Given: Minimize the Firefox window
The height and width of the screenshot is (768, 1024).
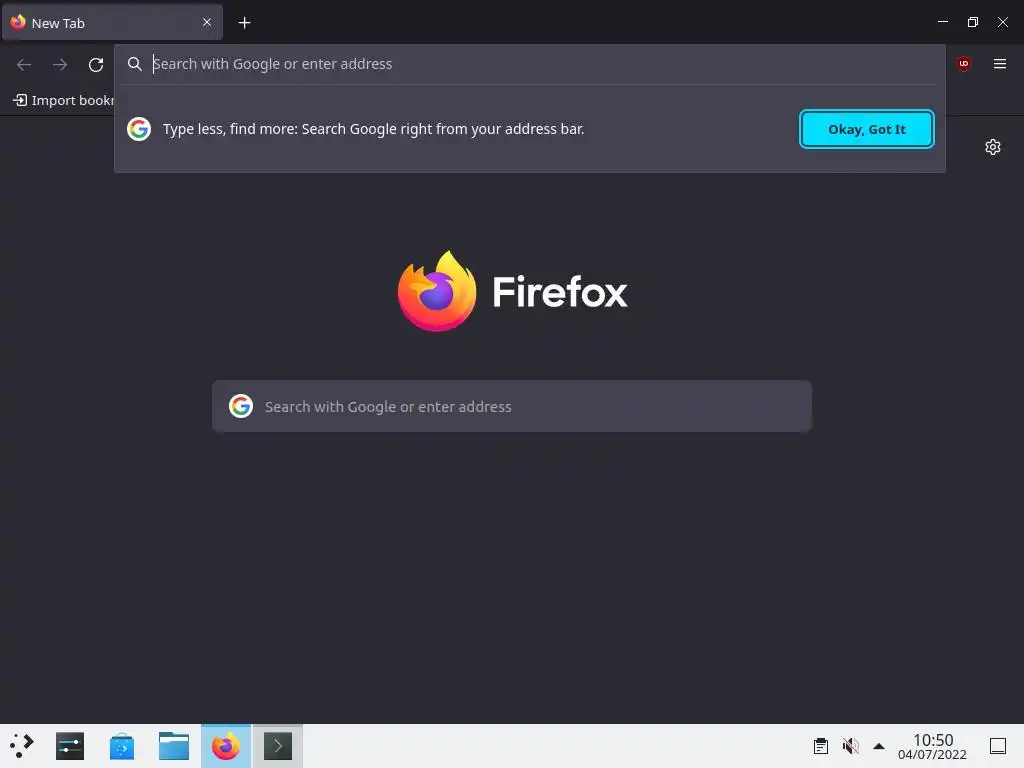Looking at the screenshot, I should (x=942, y=22).
